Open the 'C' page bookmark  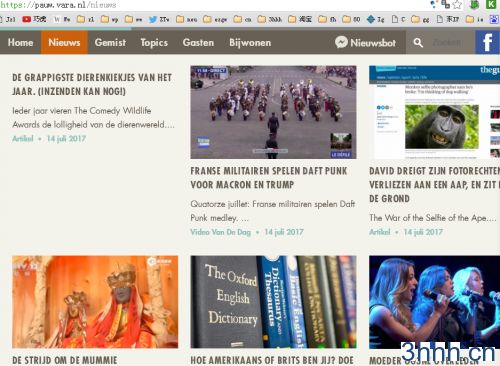point(398,19)
